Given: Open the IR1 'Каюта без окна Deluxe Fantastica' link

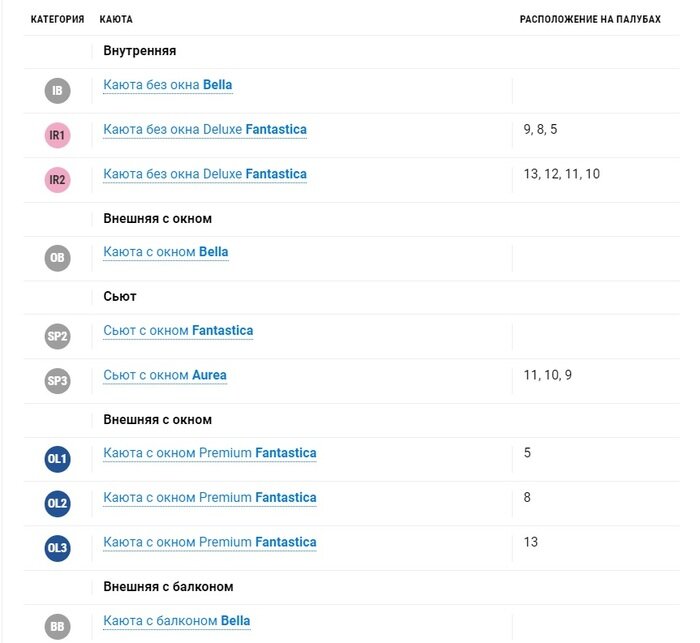Looking at the screenshot, I should (204, 130).
